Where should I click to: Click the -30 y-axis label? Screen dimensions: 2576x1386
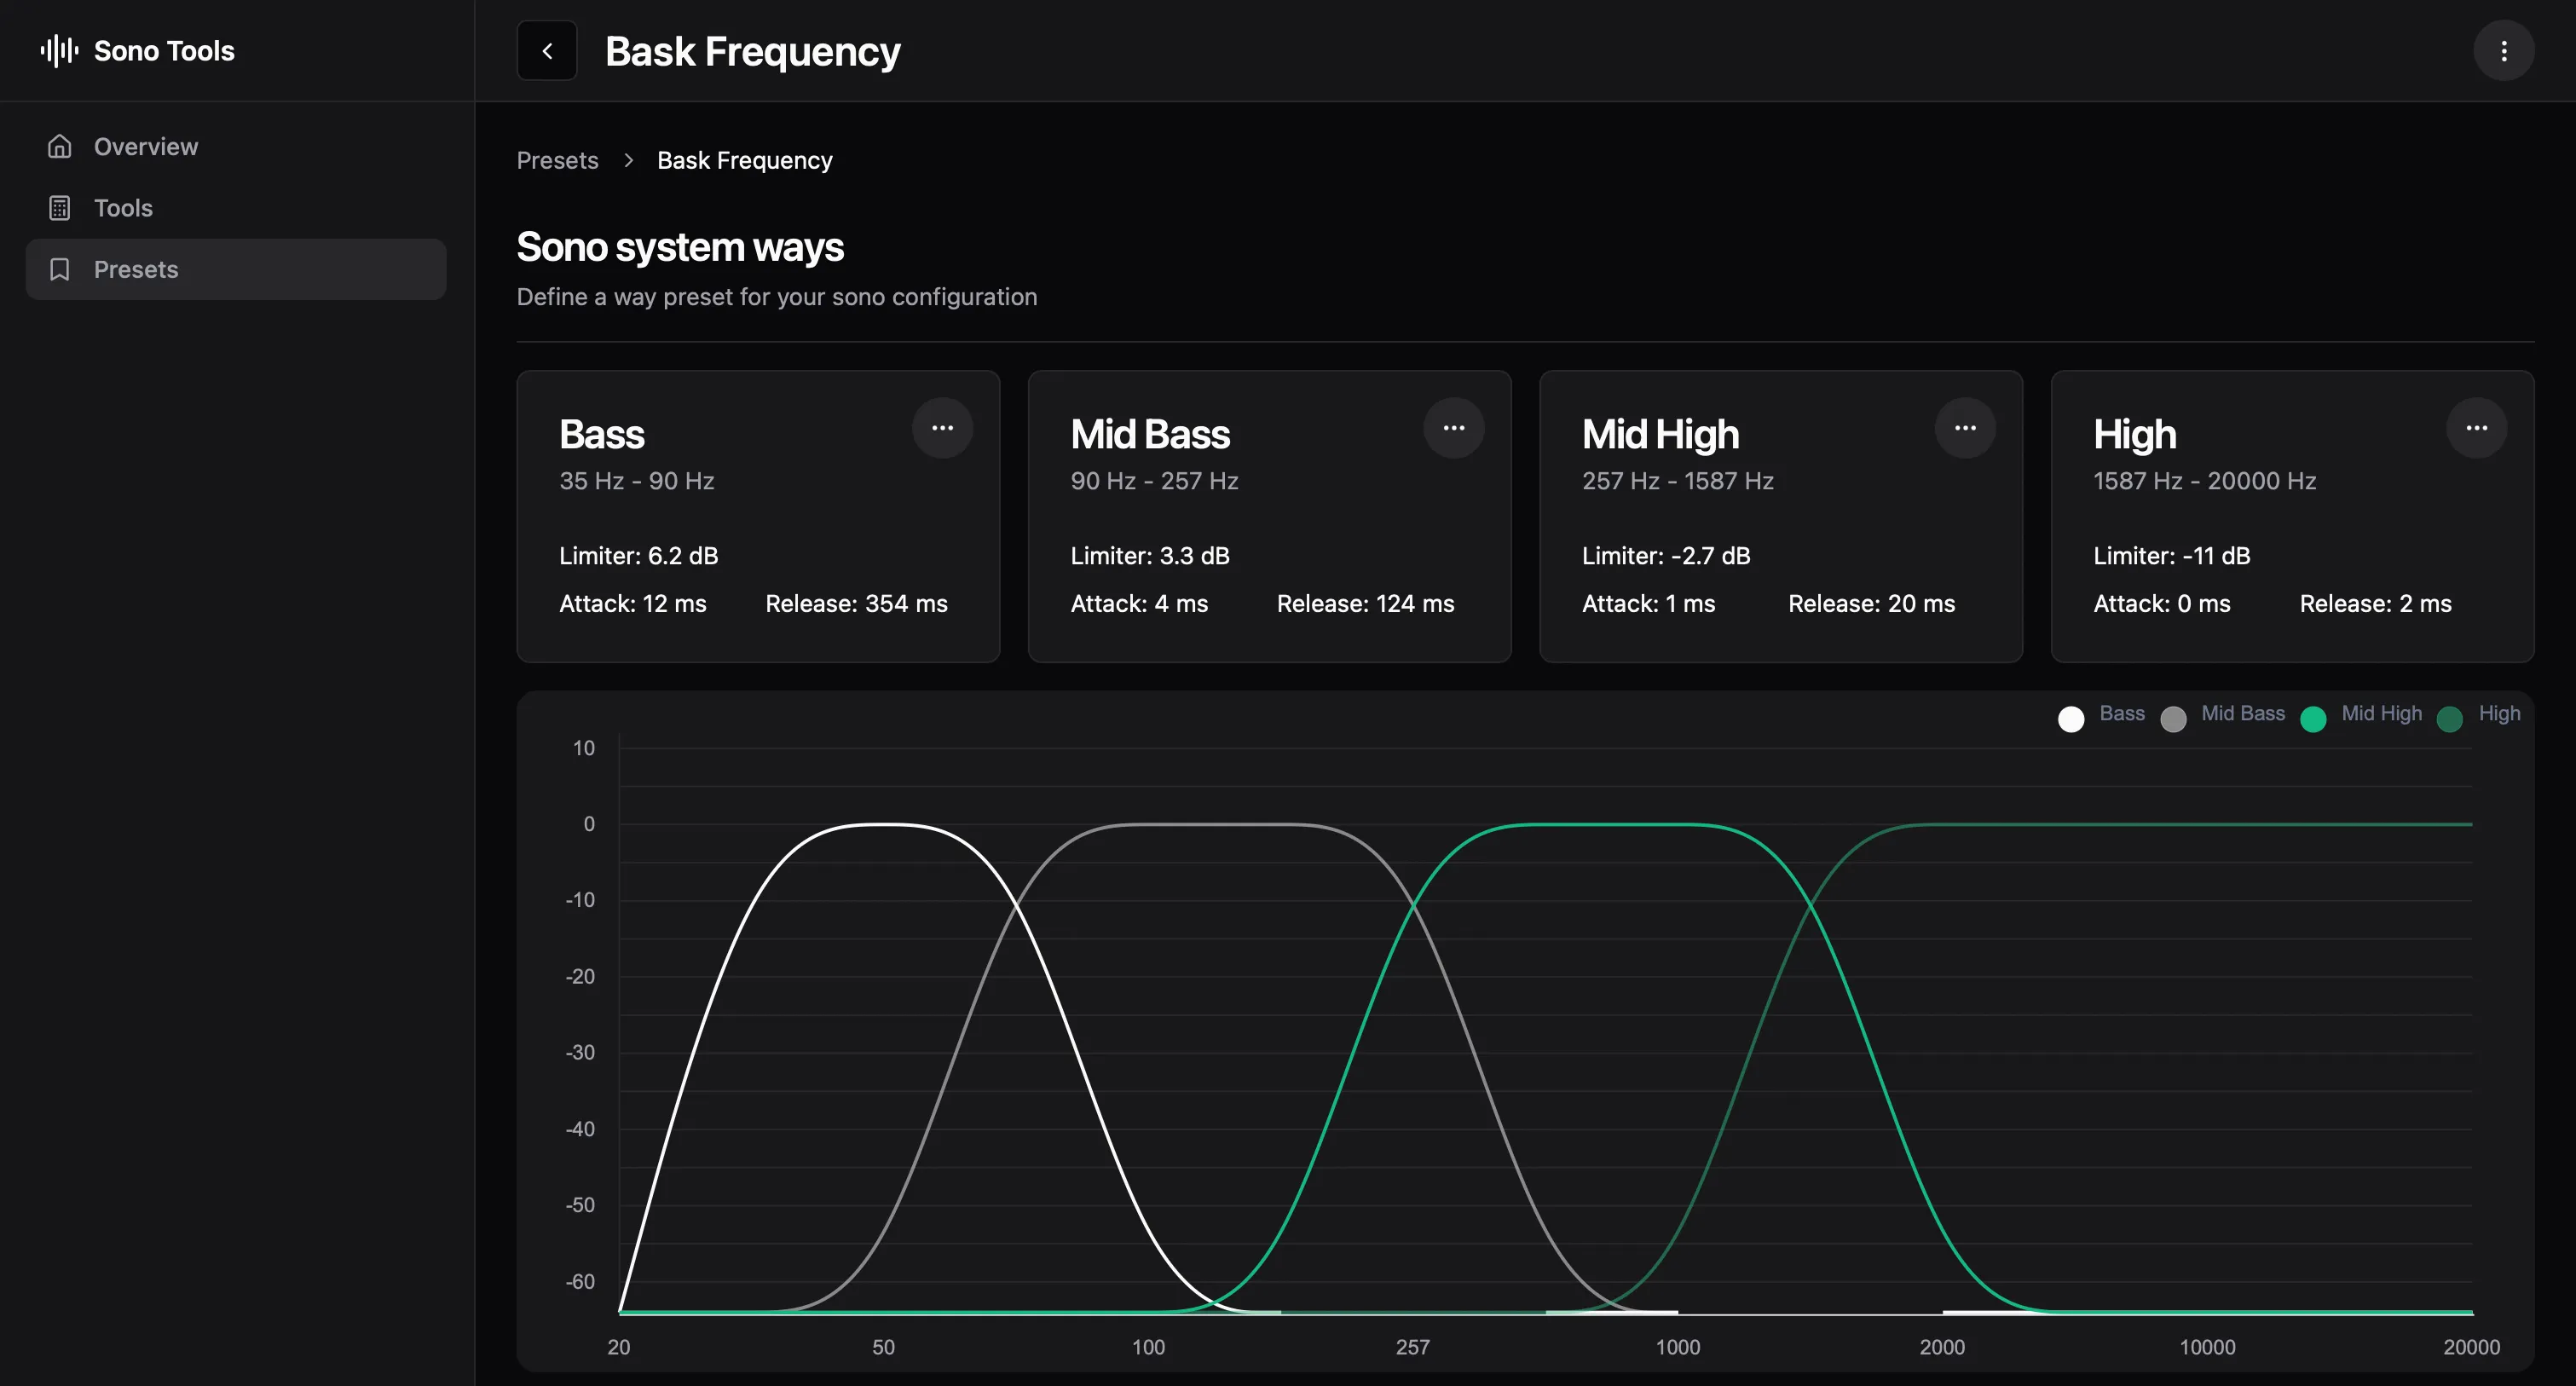(580, 1053)
